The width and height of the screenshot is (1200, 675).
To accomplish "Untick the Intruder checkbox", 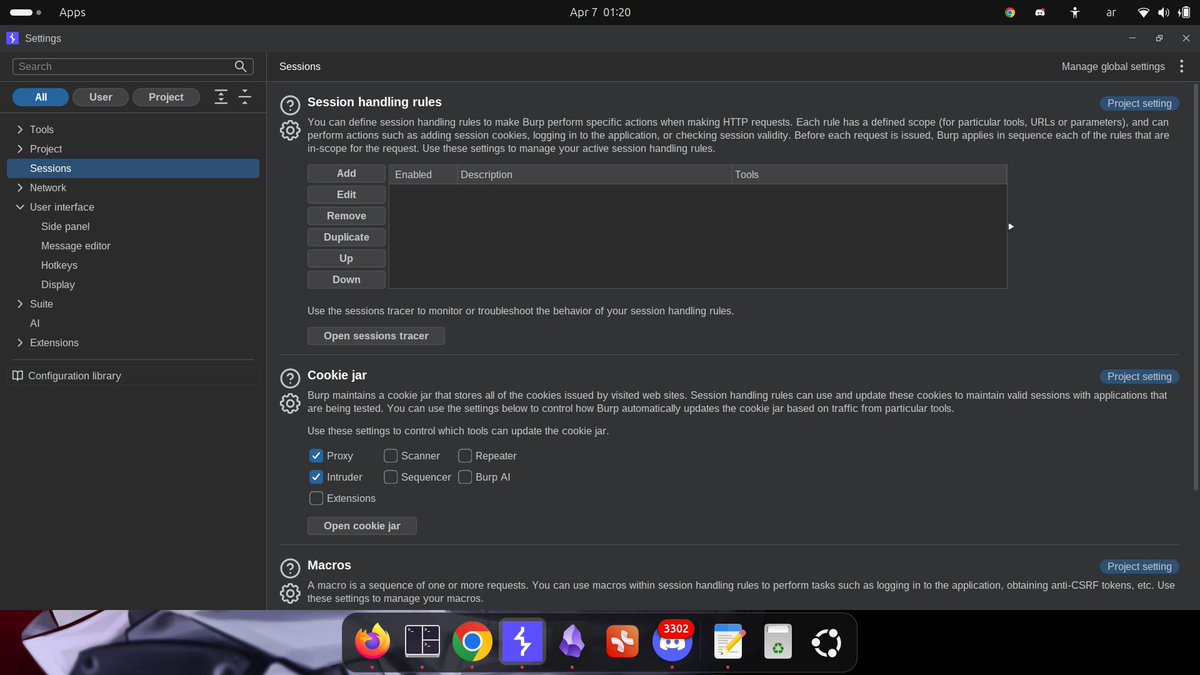I will 316,477.
